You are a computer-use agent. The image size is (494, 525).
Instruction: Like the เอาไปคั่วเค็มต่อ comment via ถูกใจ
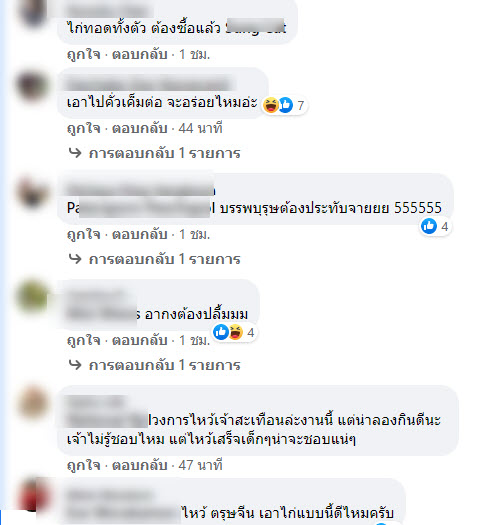pos(84,128)
